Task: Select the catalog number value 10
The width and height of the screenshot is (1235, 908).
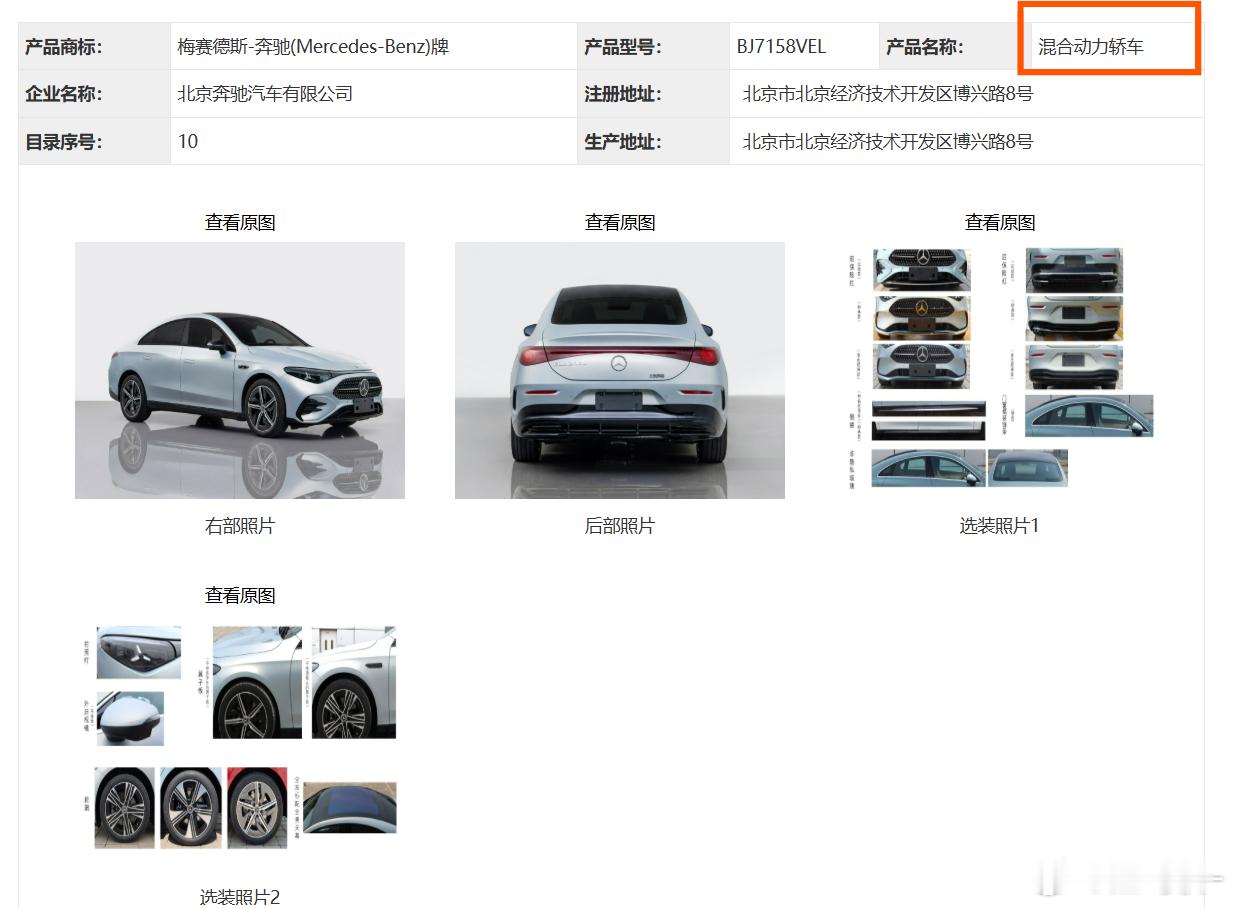Action: point(188,141)
